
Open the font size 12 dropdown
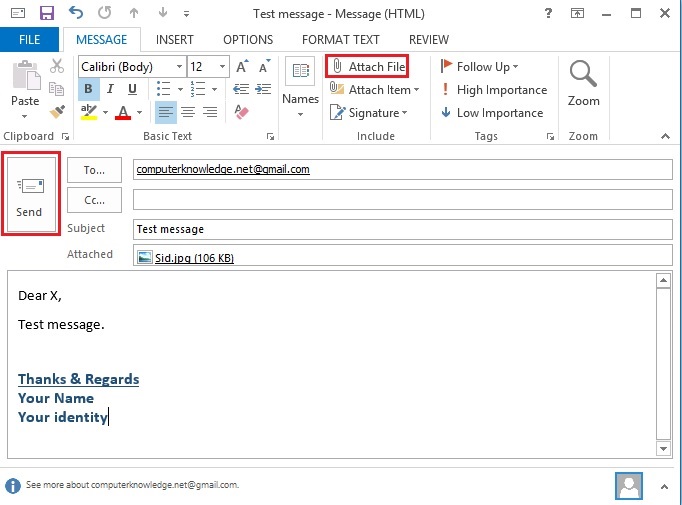point(222,67)
